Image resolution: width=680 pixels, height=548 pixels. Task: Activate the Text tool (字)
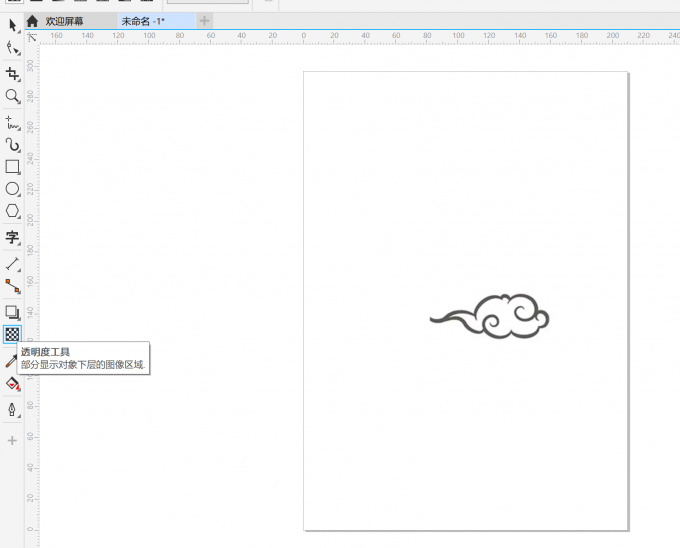point(12,238)
